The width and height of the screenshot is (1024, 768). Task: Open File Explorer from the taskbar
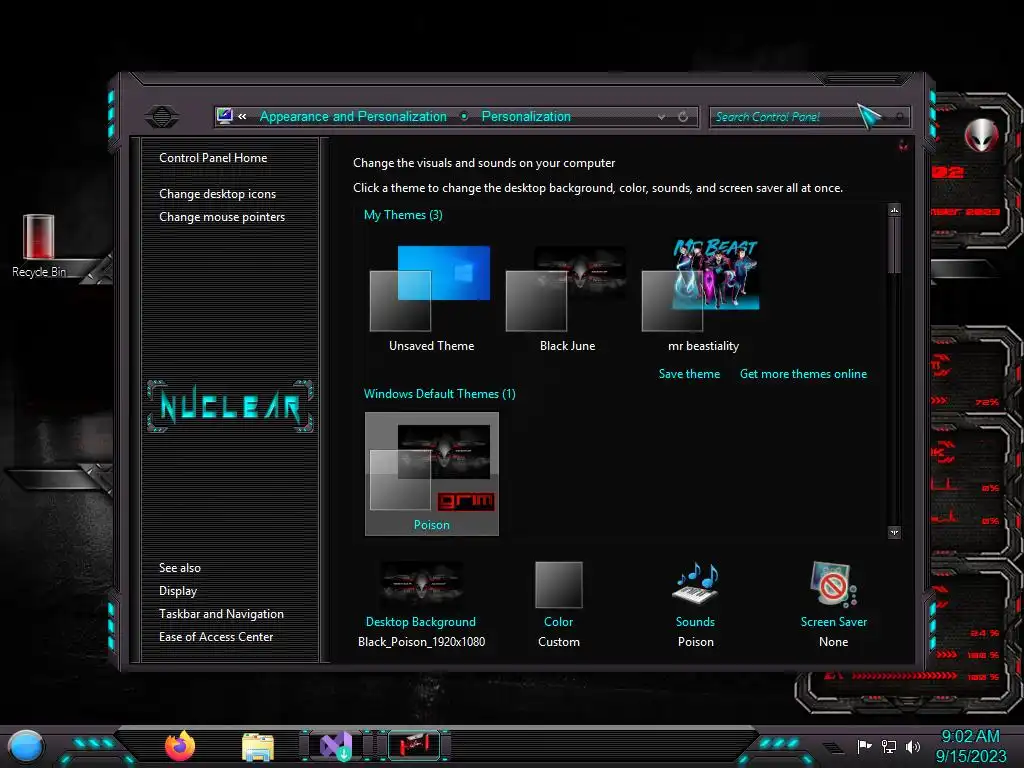(x=258, y=747)
